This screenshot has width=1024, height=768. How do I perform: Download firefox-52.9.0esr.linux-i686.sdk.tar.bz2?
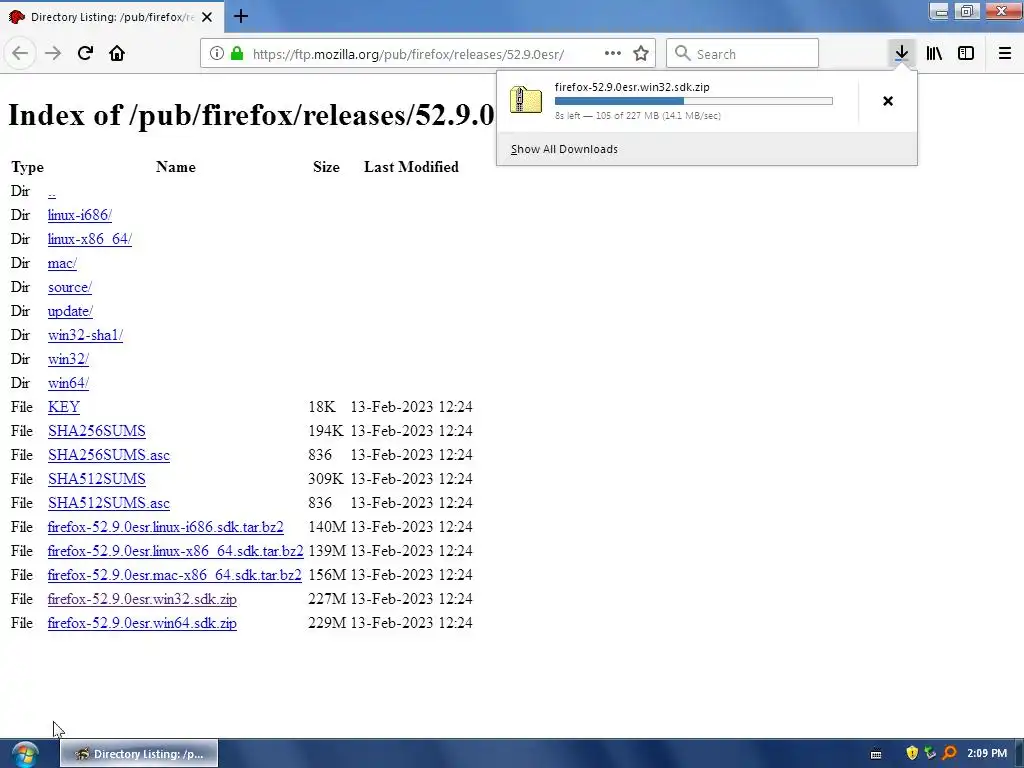(165, 527)
